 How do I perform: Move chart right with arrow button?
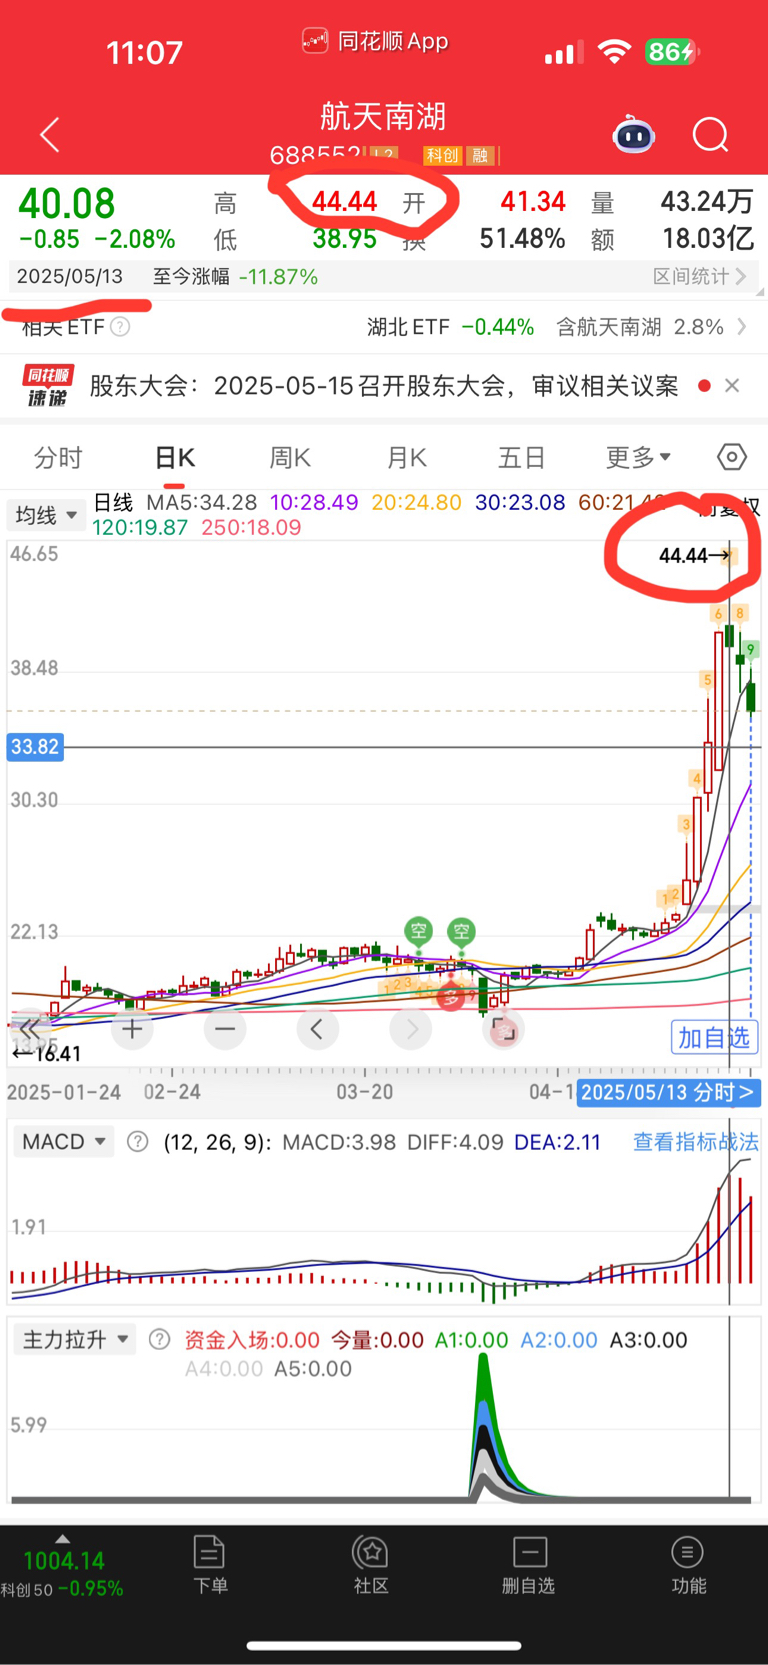click(411, 1028)
